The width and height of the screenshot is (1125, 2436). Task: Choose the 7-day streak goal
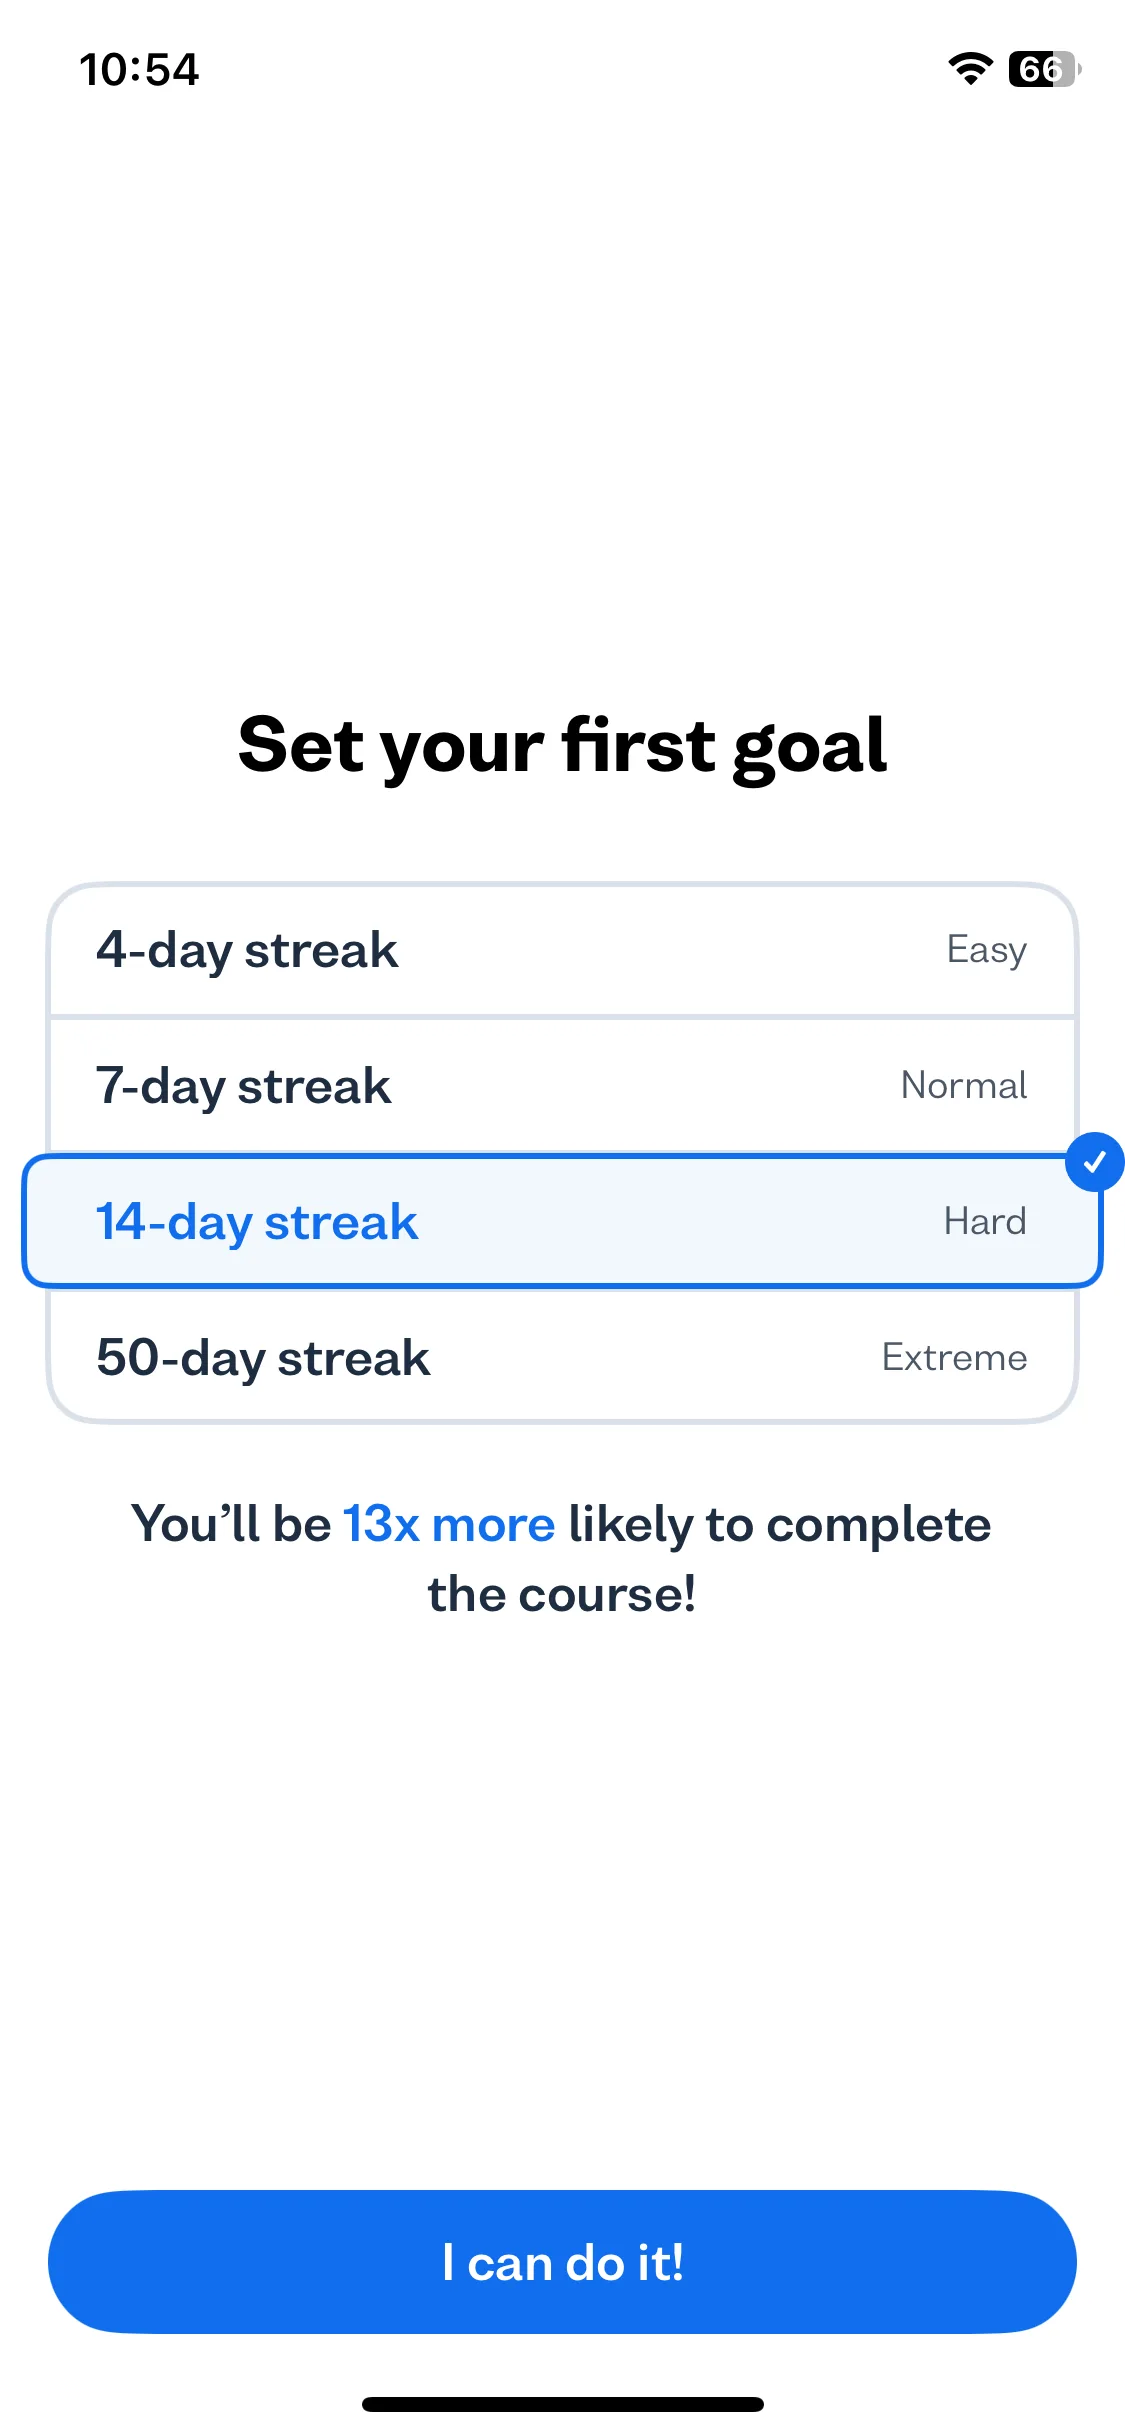tap(562, 1086)
